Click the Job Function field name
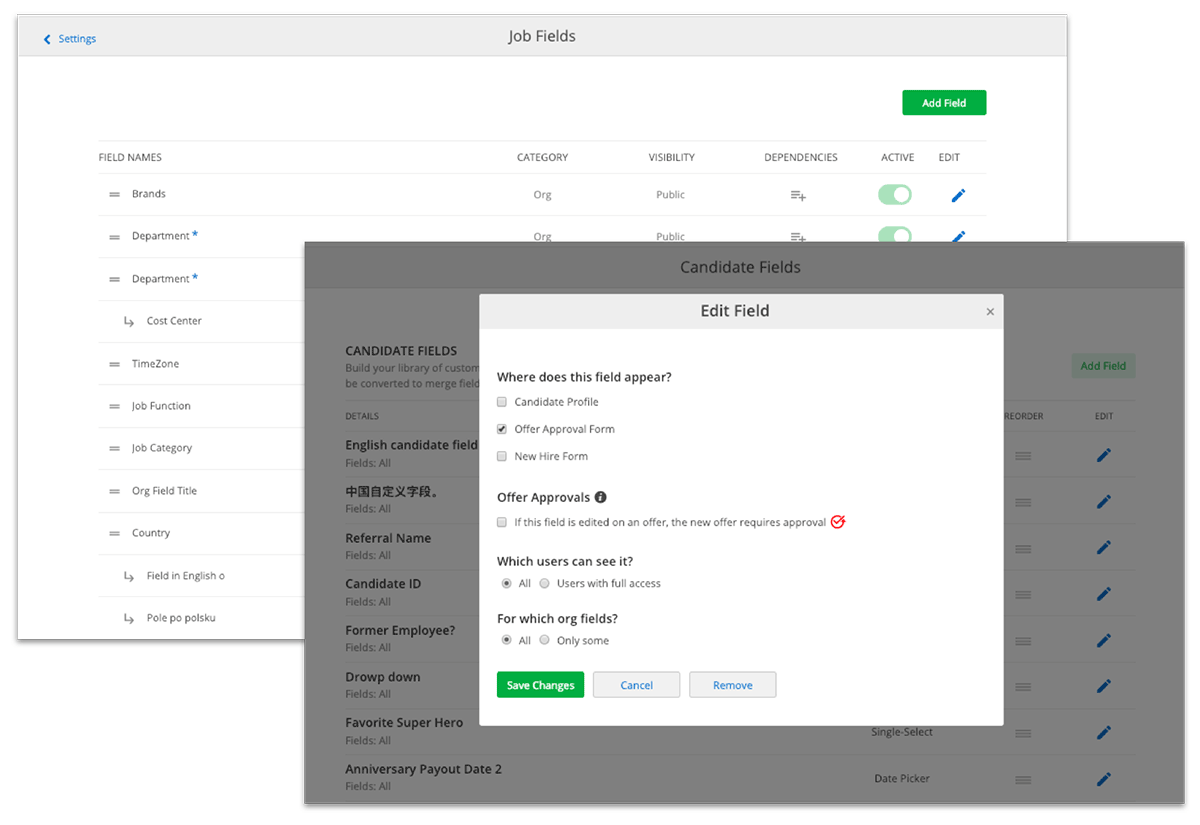 pyautogui.click(x=161, y=406)
